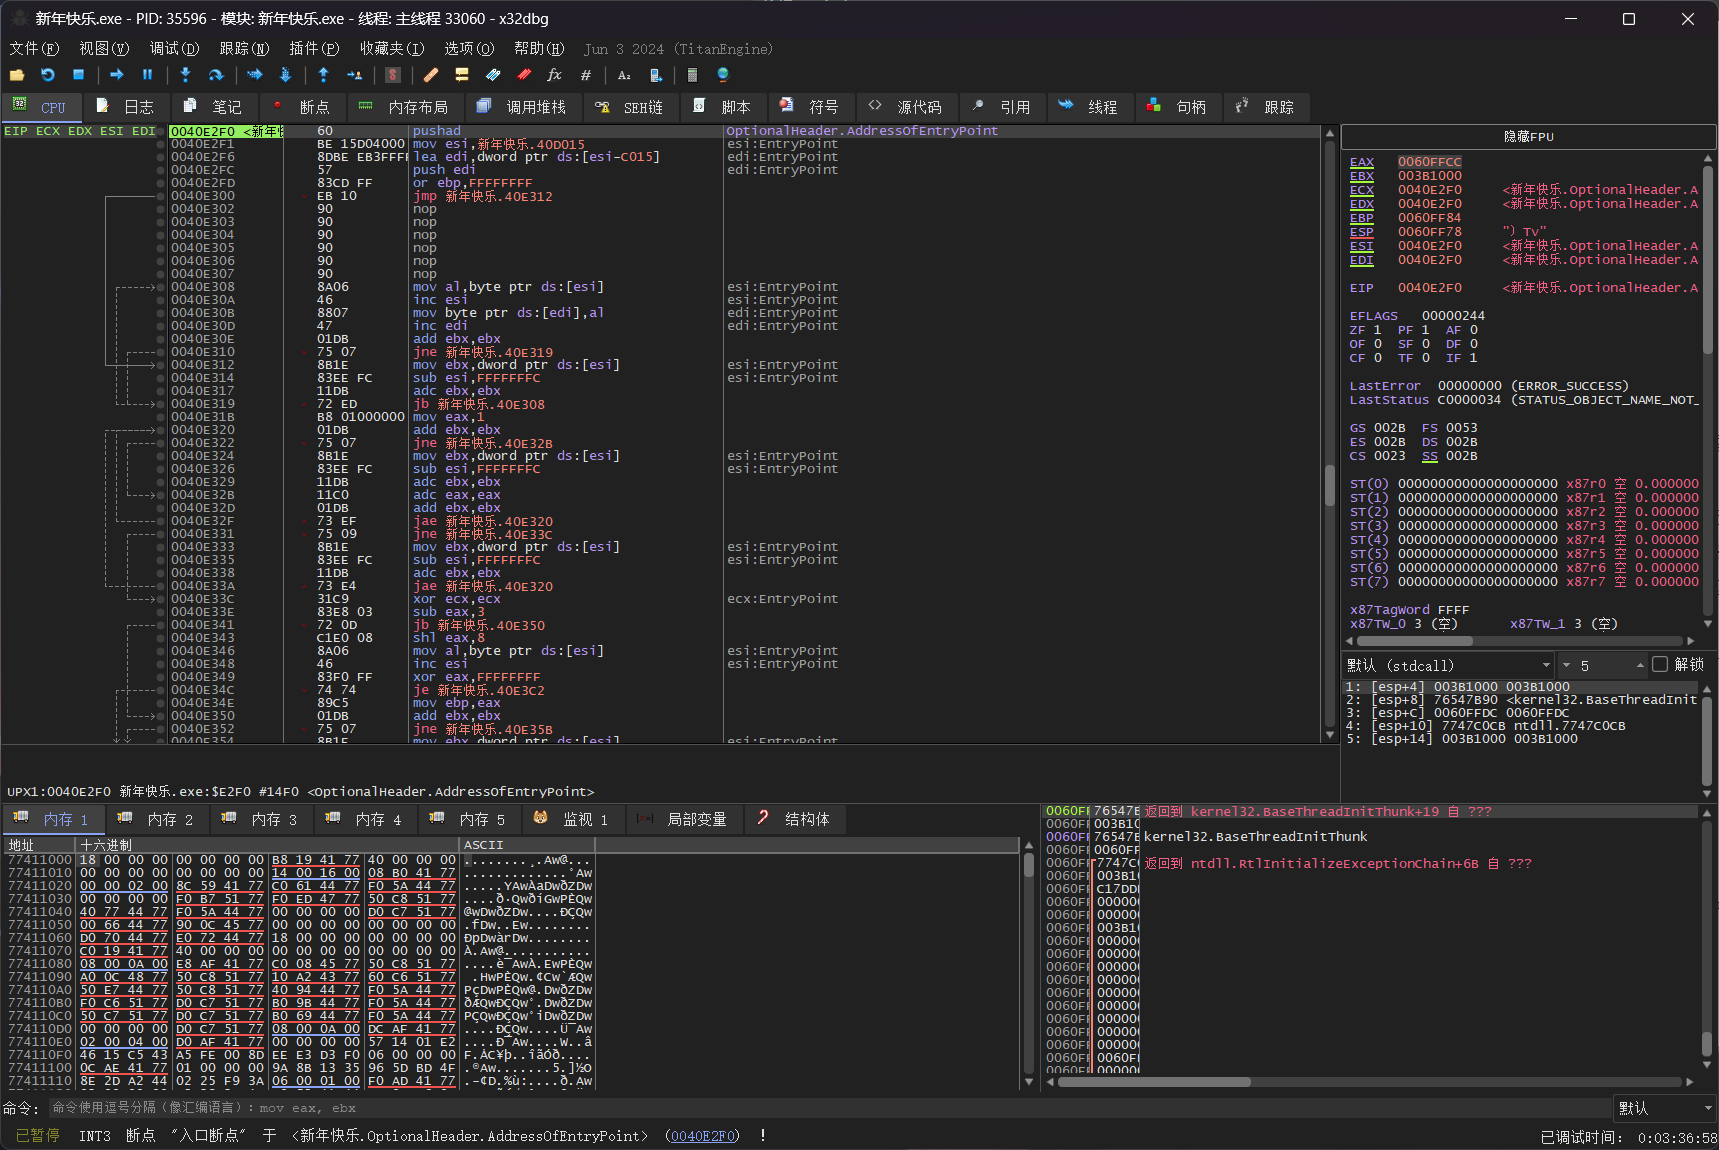1719x1150 pixels.
Task: Open the Scylla plugin icon
Action: click(393, 75)
